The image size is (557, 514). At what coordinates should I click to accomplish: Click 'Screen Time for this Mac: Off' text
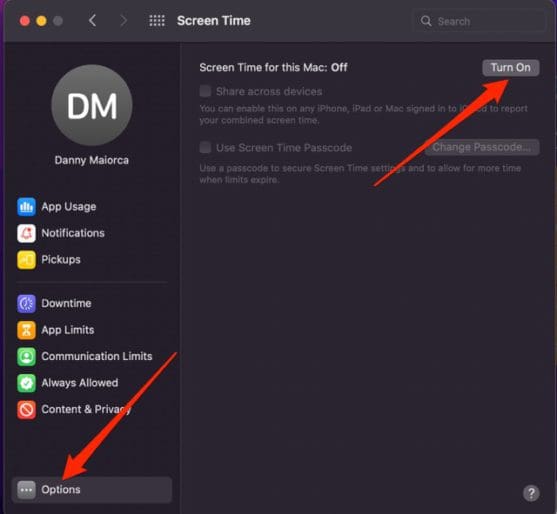pyautogui.click(x=273, y=67)
